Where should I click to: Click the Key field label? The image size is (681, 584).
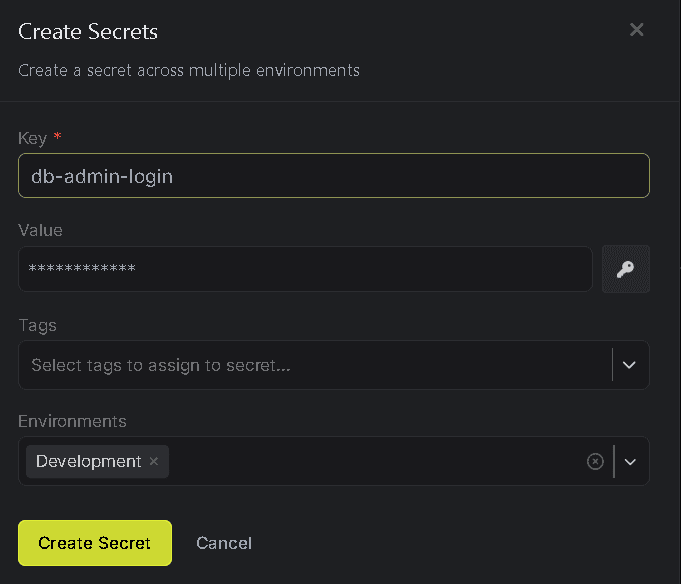32,136
